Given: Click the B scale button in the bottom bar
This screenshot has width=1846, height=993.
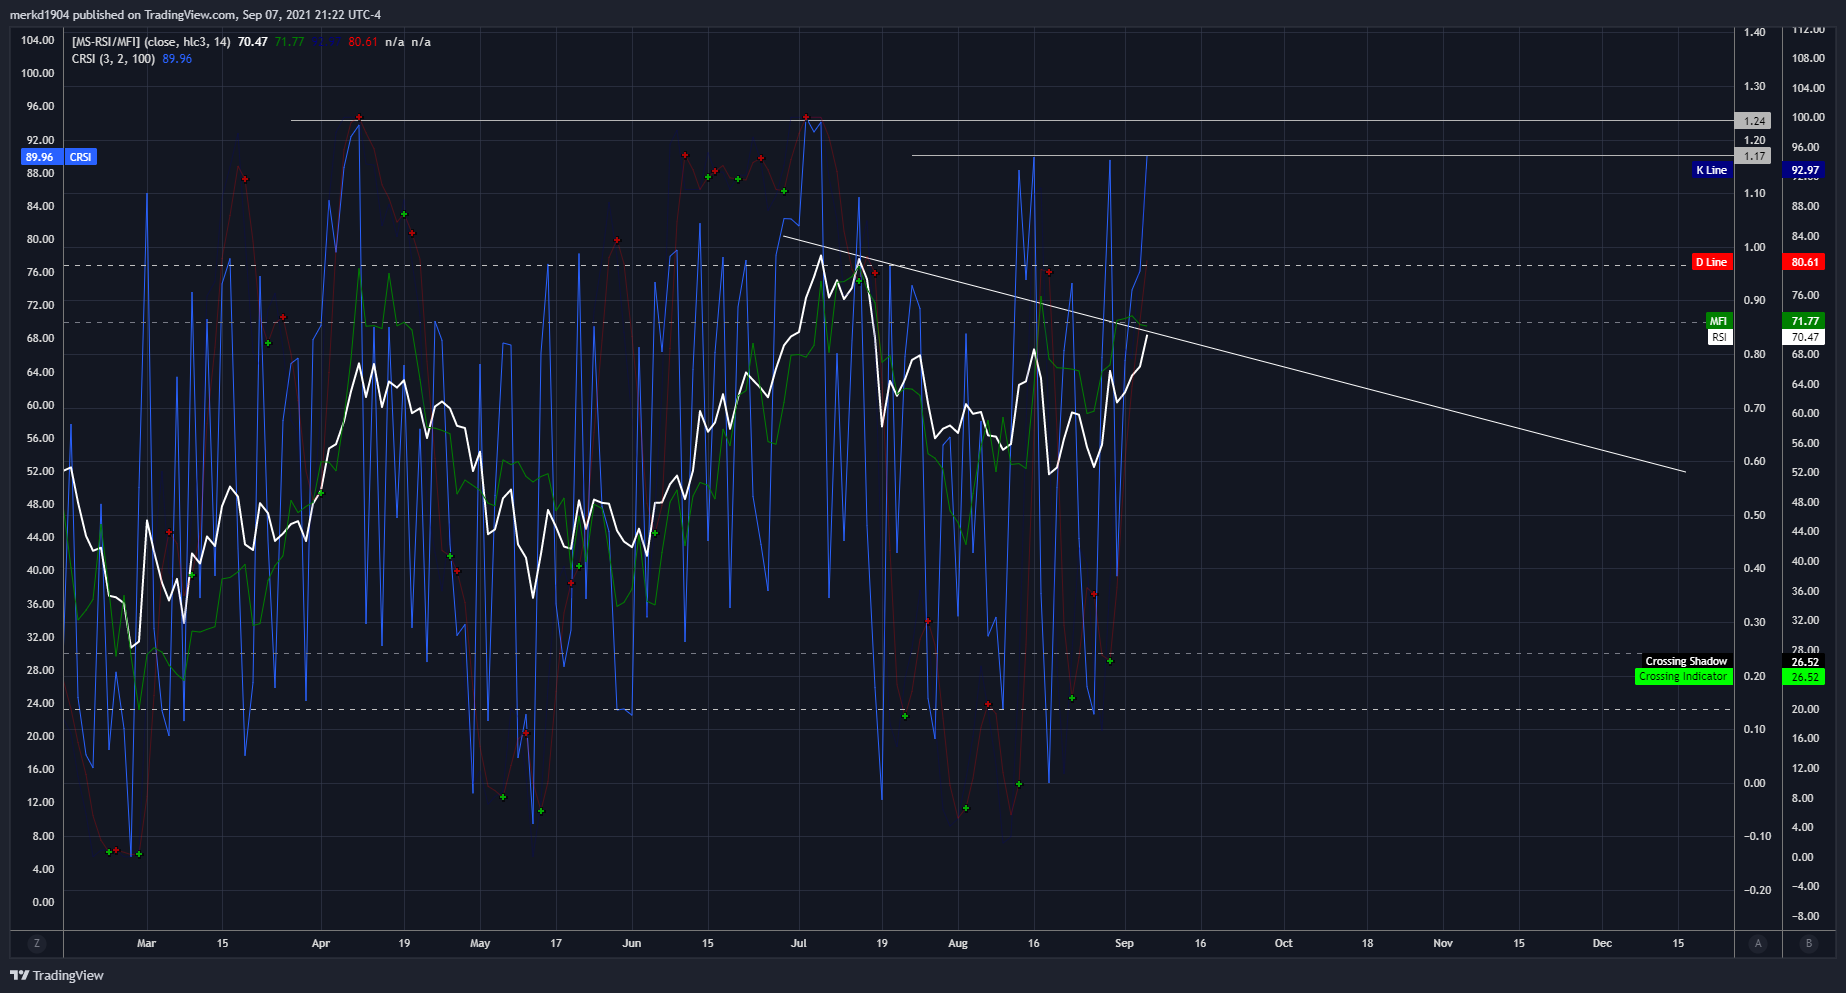Looking at the screenshot, I should tap(1808, 943).
